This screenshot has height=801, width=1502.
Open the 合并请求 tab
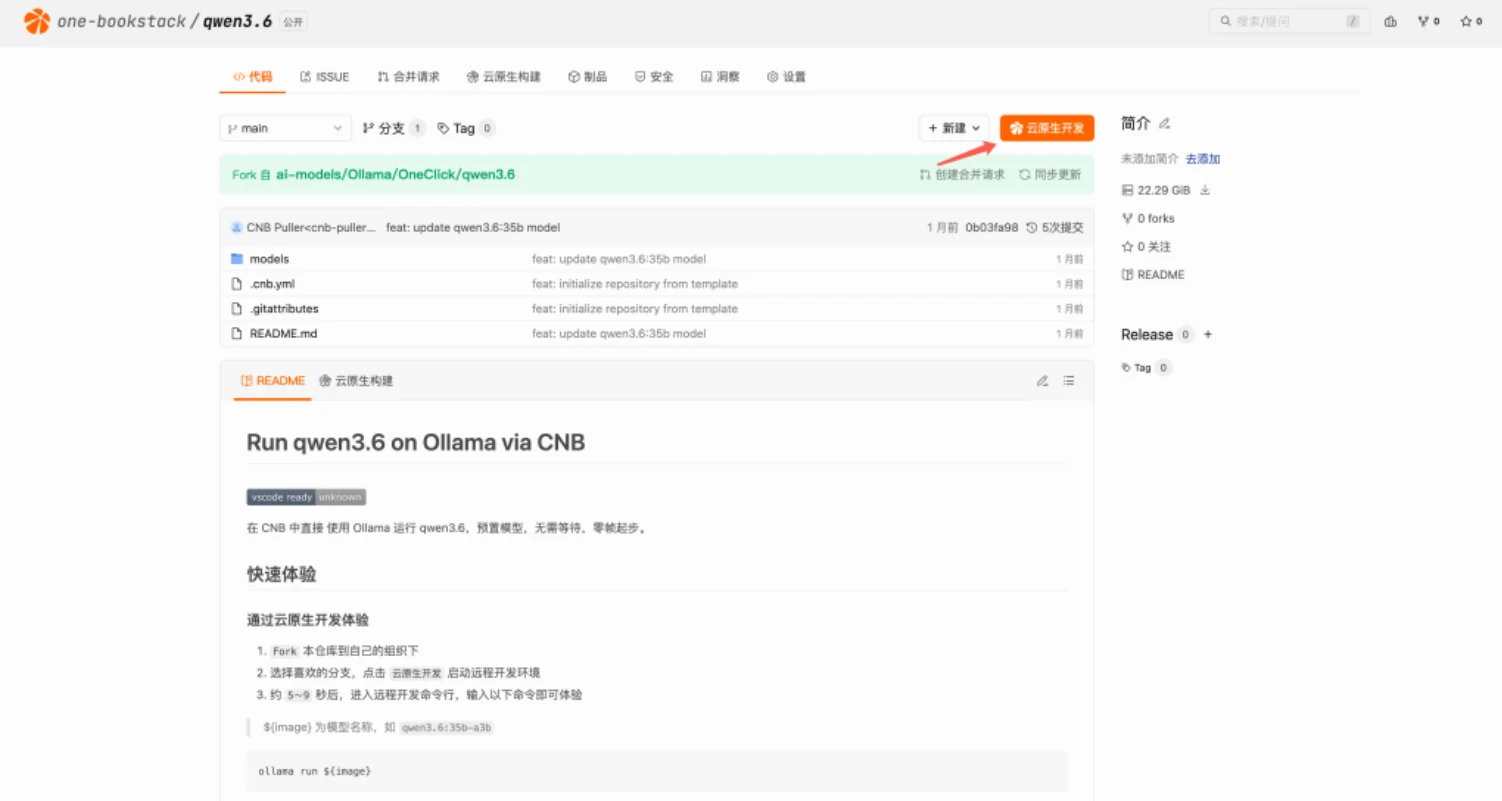[x=408, y=77]
